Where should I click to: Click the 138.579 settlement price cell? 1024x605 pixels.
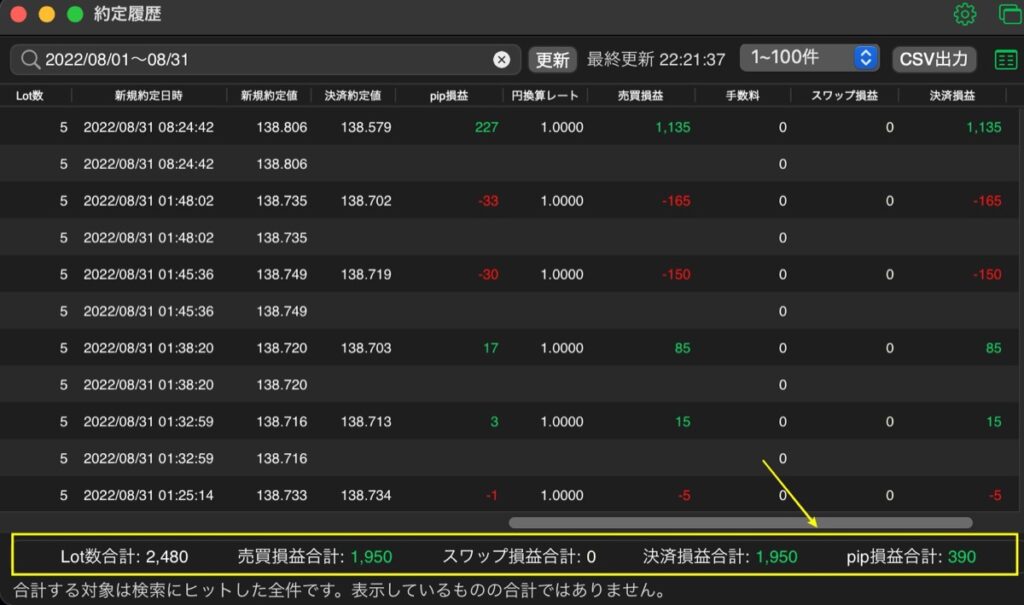click(366, 127)
